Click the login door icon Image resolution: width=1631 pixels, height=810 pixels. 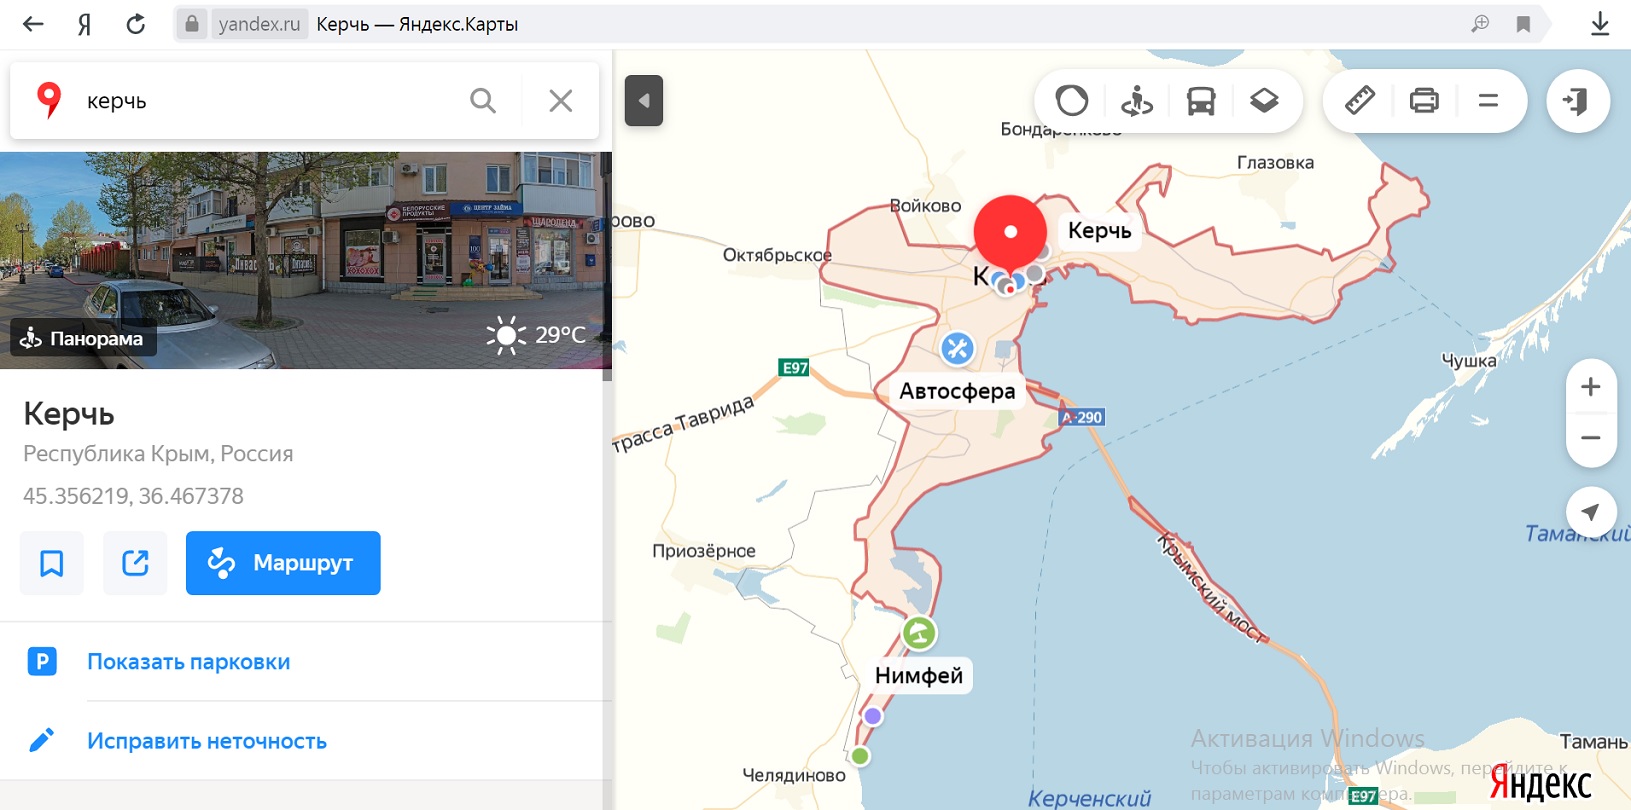point(1578,101)
